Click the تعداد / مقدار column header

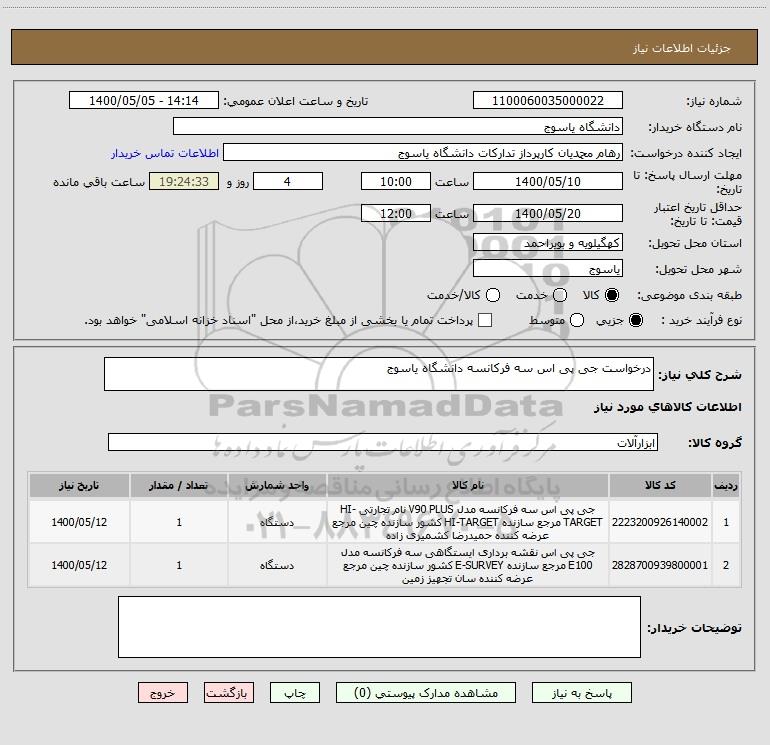(179, 485)
